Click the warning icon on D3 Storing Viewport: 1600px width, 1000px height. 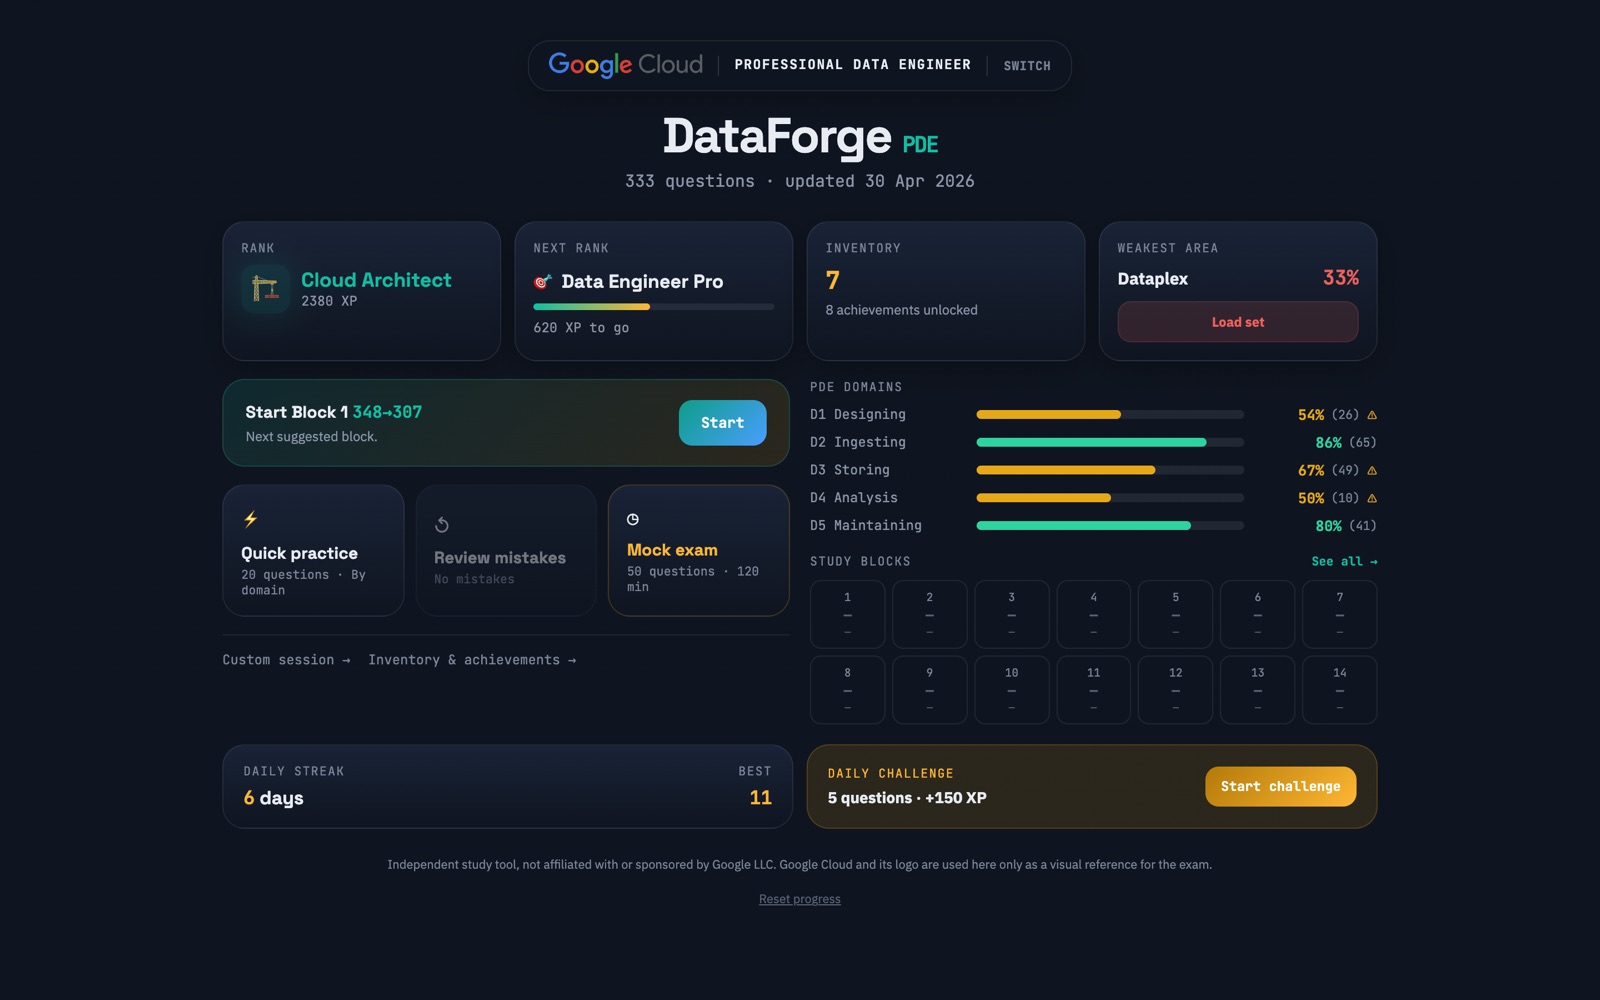point(1372,470)
